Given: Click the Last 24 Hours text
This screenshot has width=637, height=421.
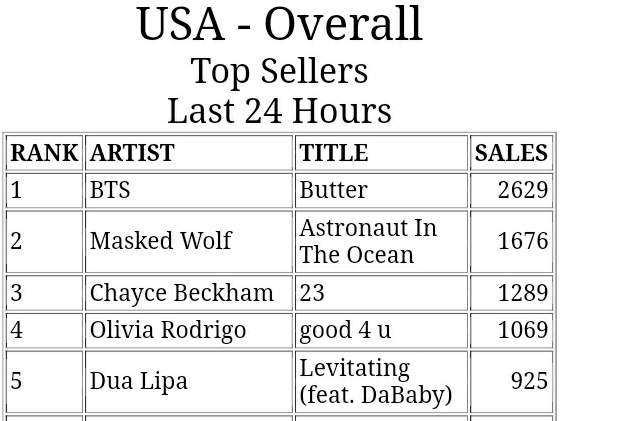Looking at the screenshot, I should (x=279, y=111).
